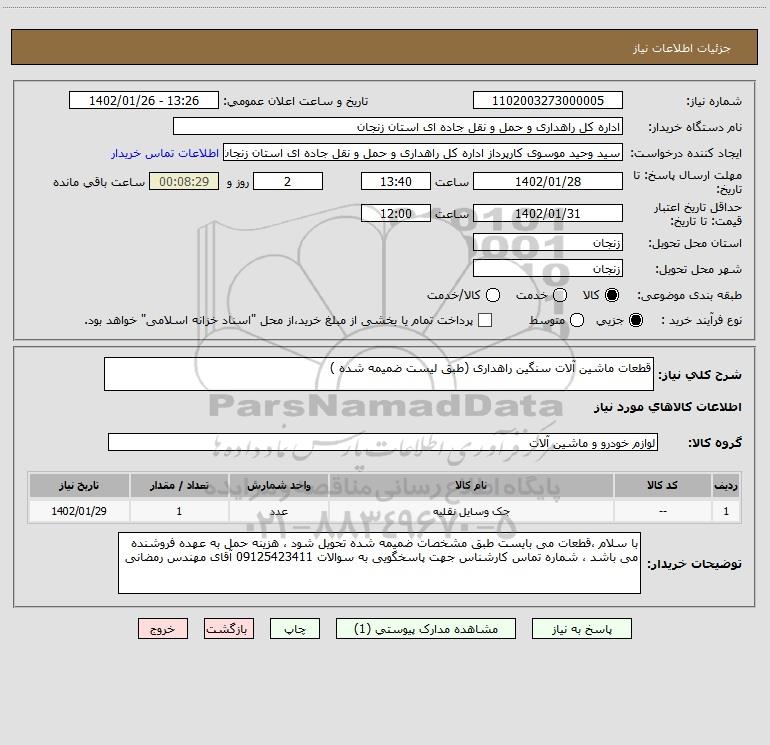This screenshot has width=770, height=745.
Task: Click the goods group field لوازم خودرو
Action: pos(383,442)
